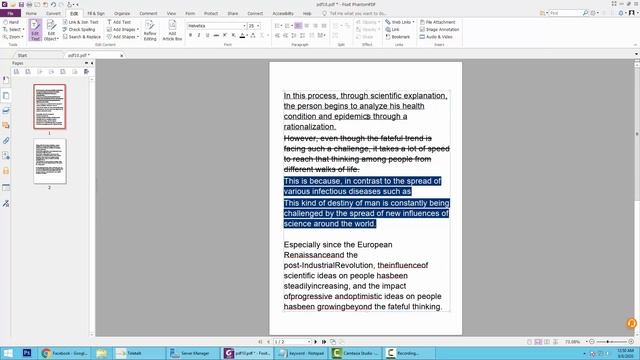This screenshot has height=360, width=640.
Task: Choose Add Text tool
Action: tap(119, 22)
